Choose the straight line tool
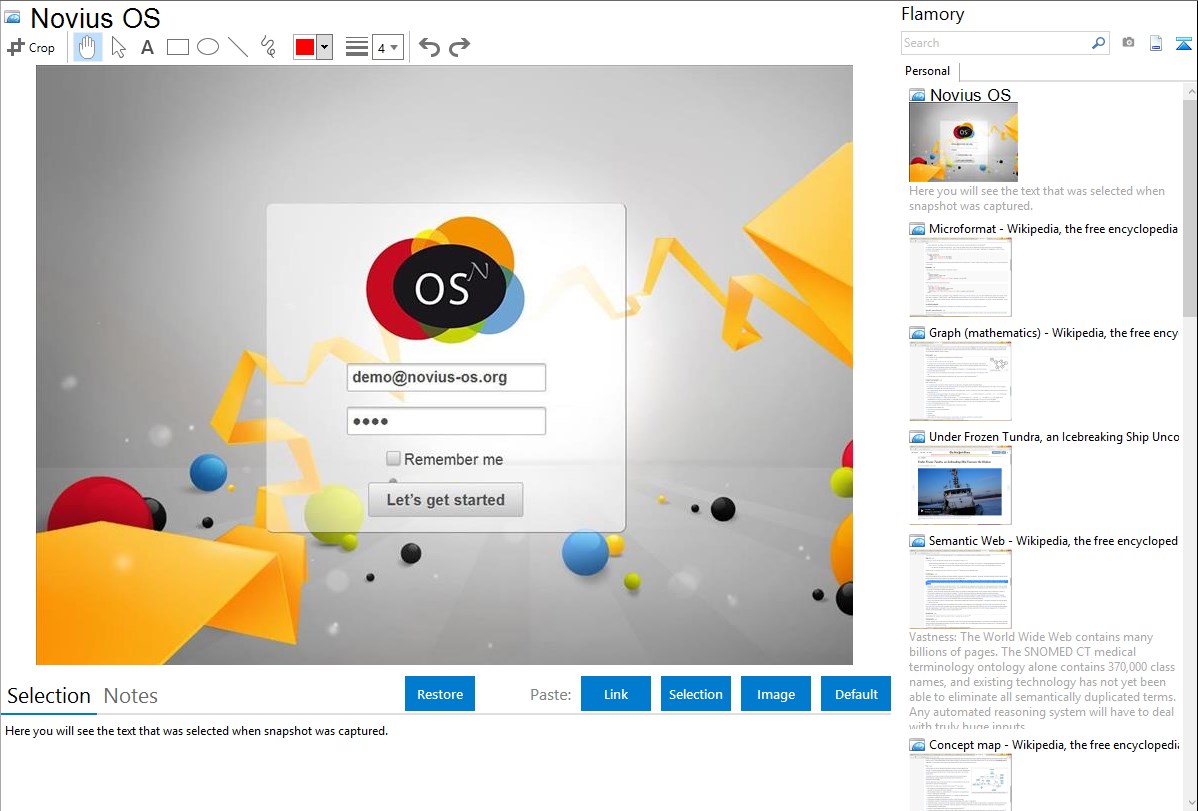 pos(238,47)
